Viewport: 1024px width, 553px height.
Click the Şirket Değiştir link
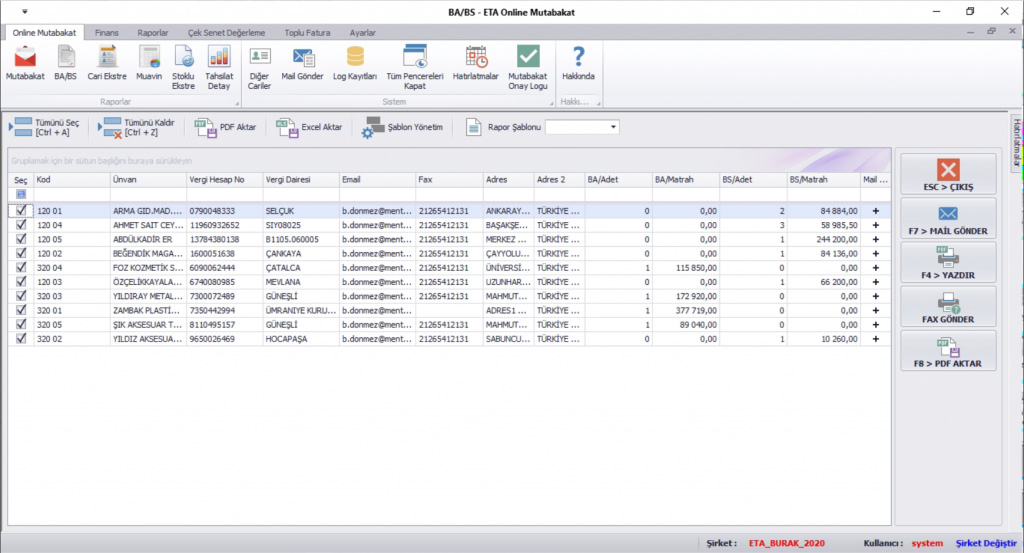pyautogui.click(x=986, y=543)
